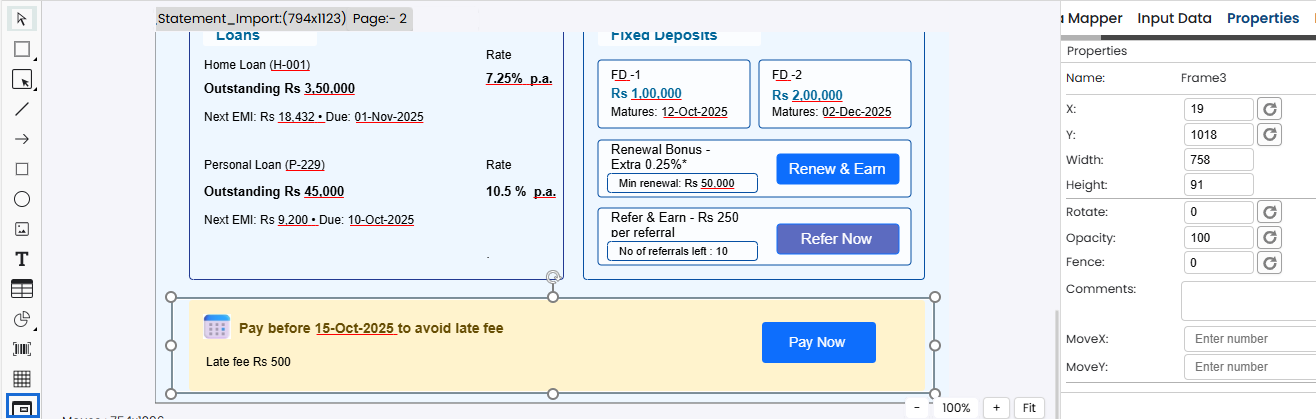Pick the circle shape tool
Viewport: 1316px width, 419px height.
22,199
